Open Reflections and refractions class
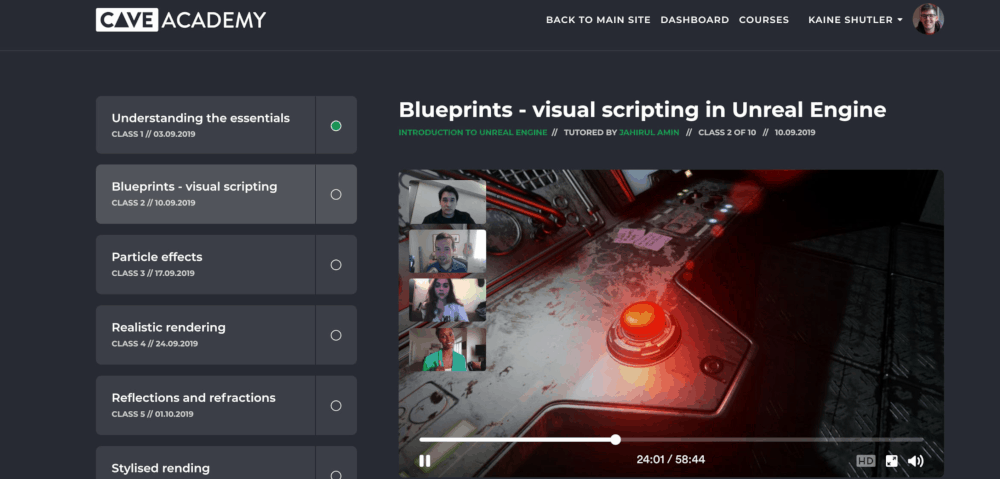Viewport: 1000px width, 479px height. pyautogui.click(x=205, y=406)
